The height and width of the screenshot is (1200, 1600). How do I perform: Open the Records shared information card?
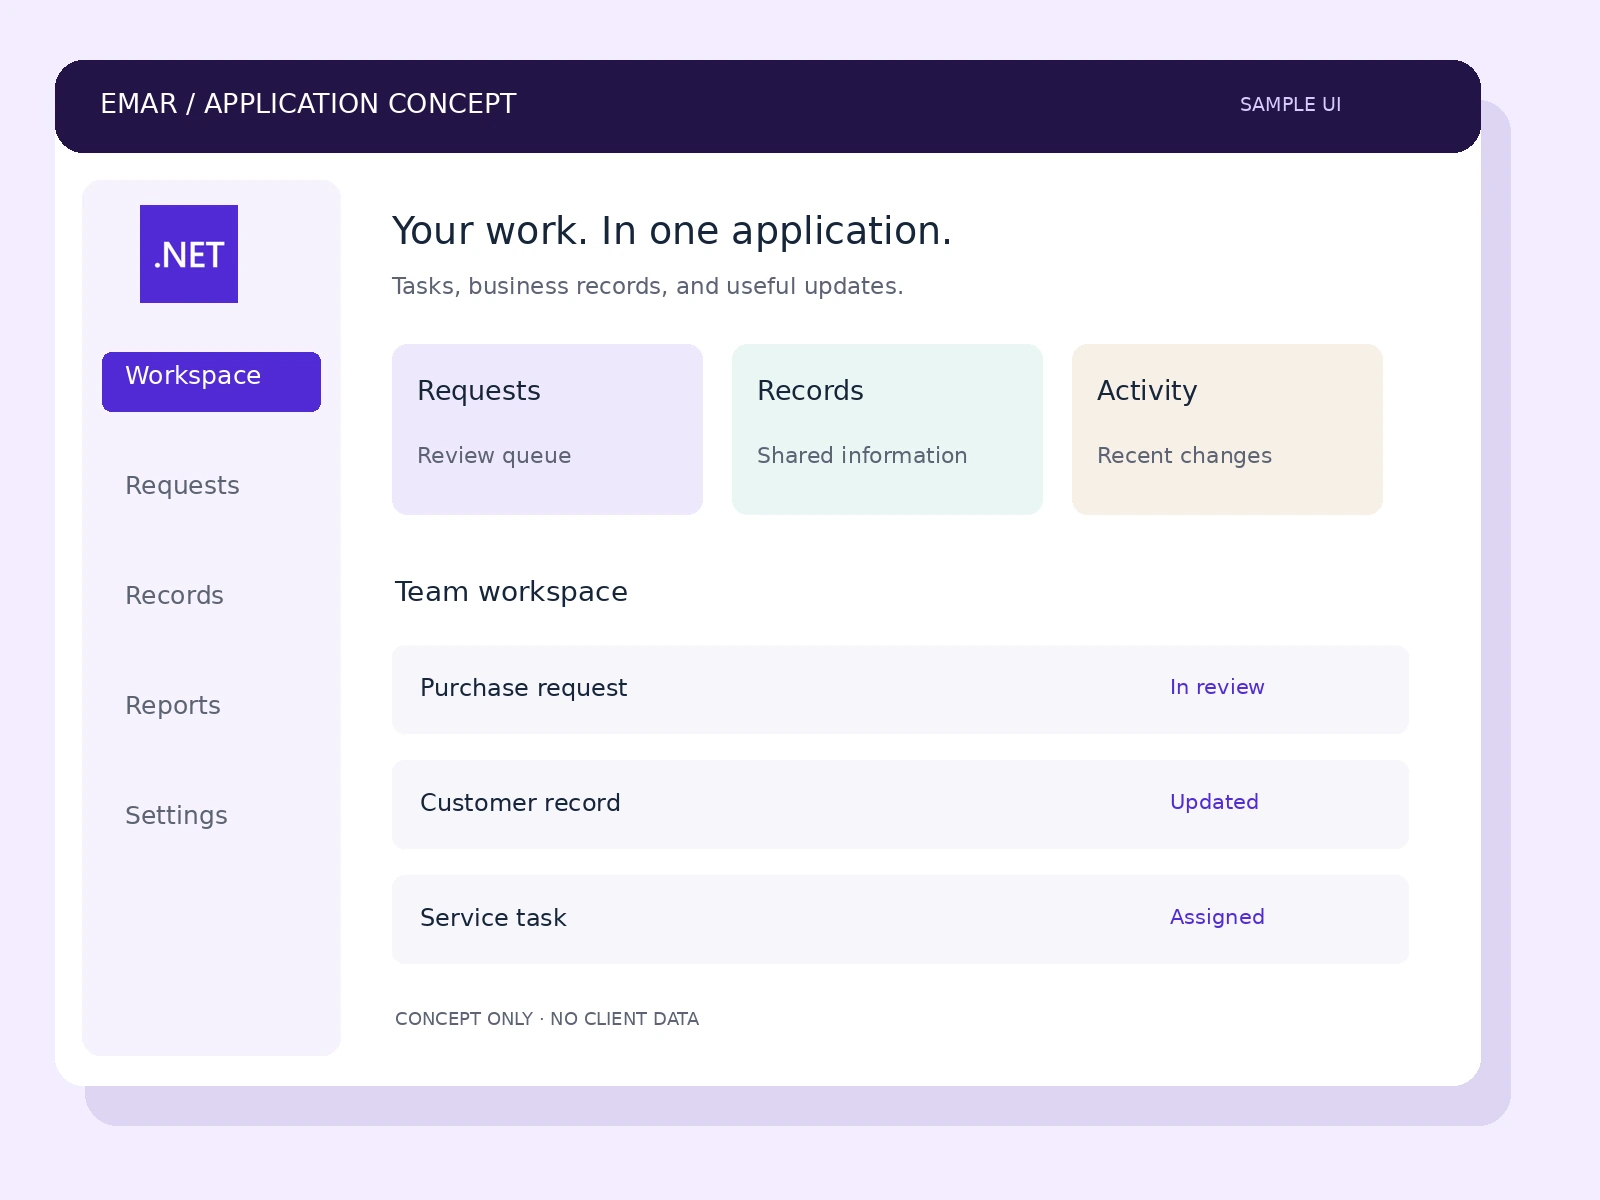tap(887, 429)
